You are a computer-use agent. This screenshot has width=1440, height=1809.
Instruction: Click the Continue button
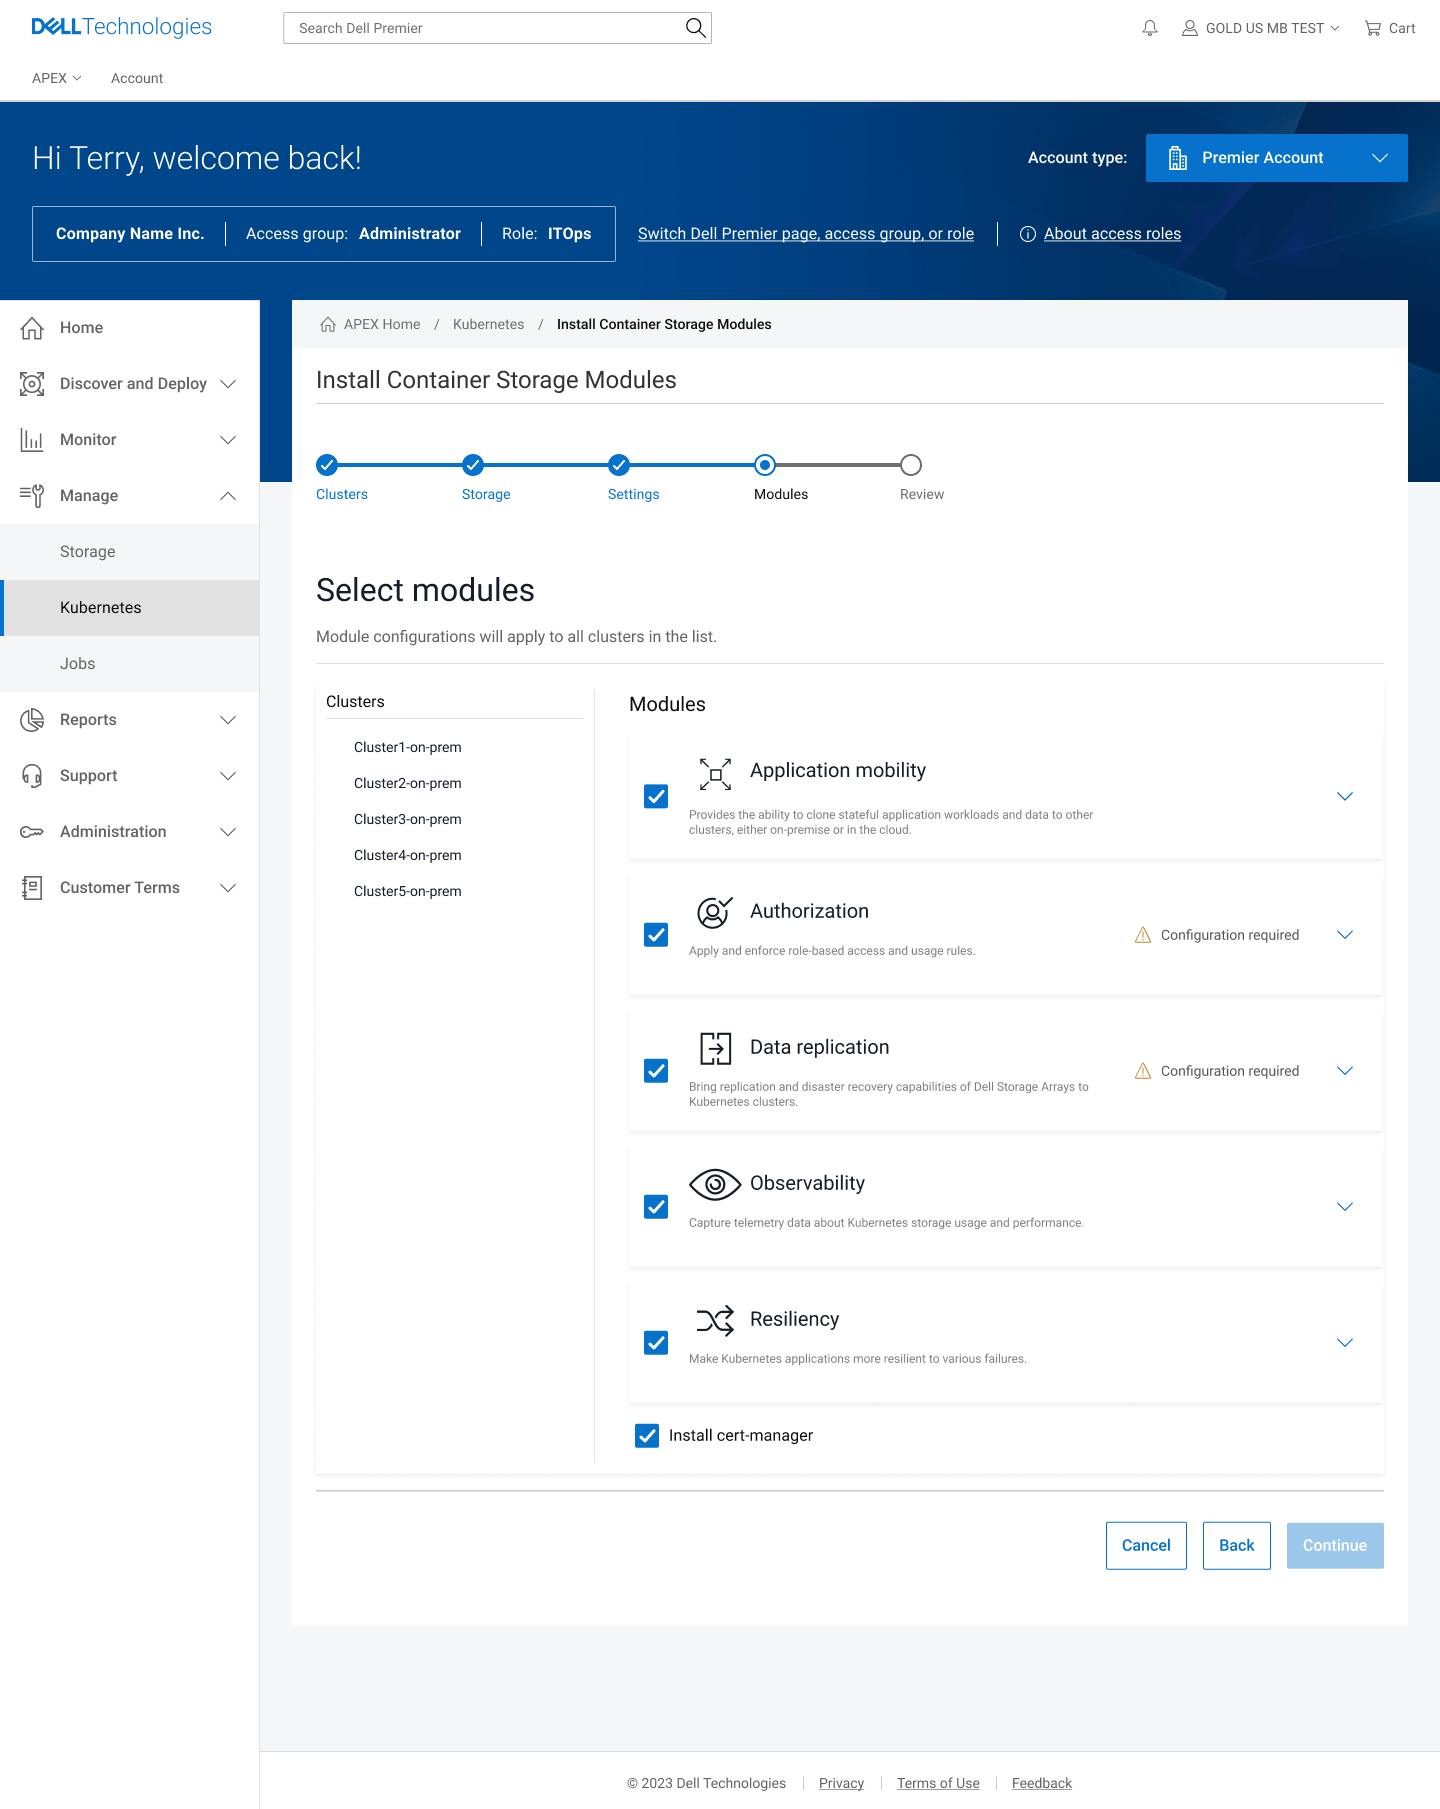1335,1546
